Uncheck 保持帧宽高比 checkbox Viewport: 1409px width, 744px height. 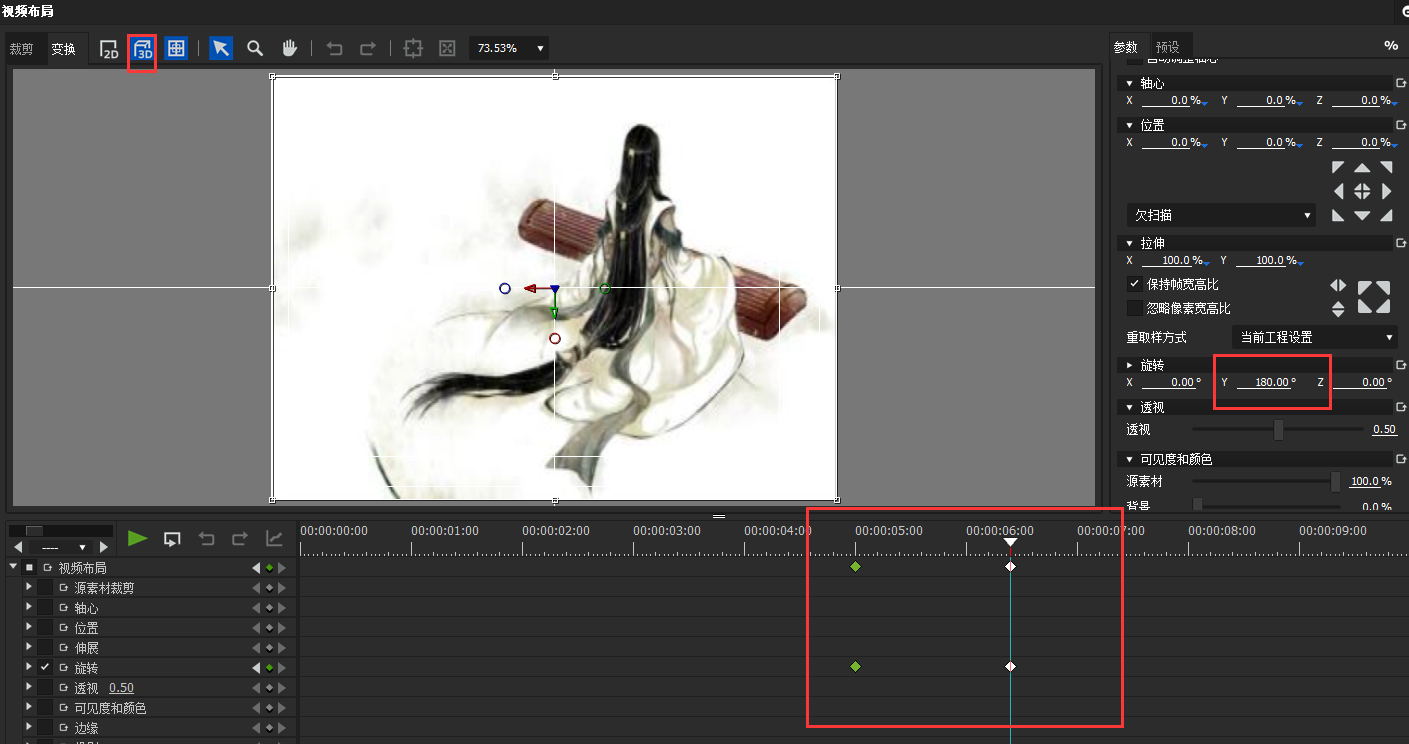(1134, 284)
